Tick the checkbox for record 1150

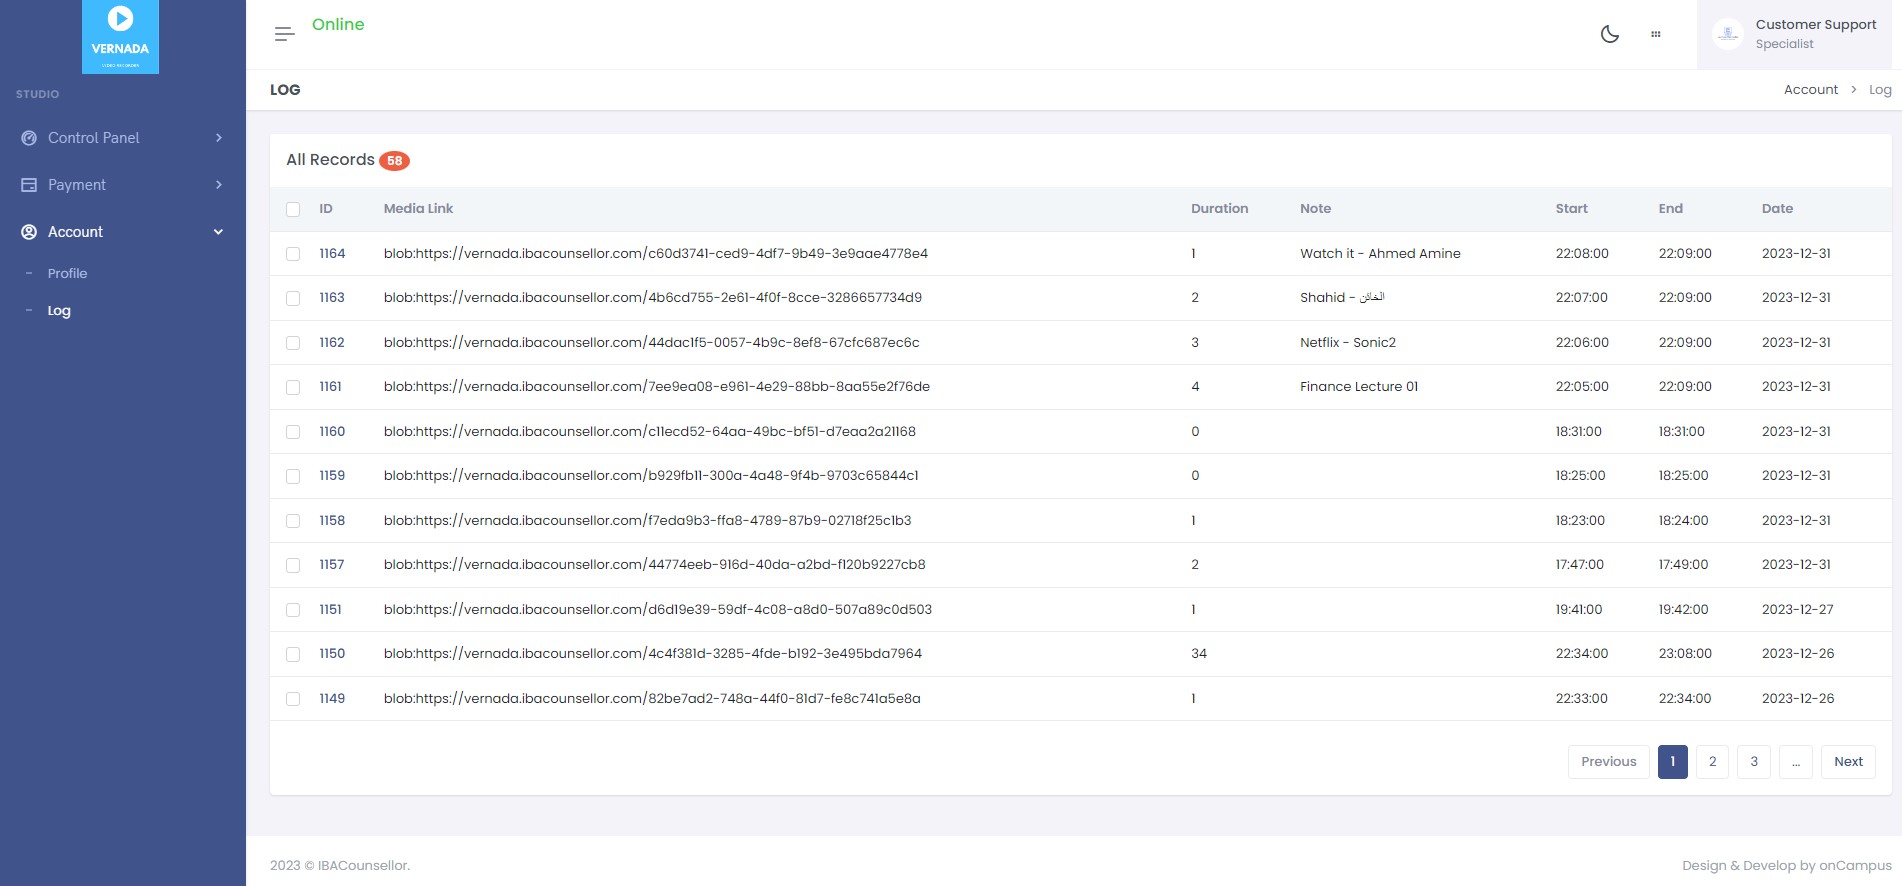pyautogui.click(x=293, y=654)
